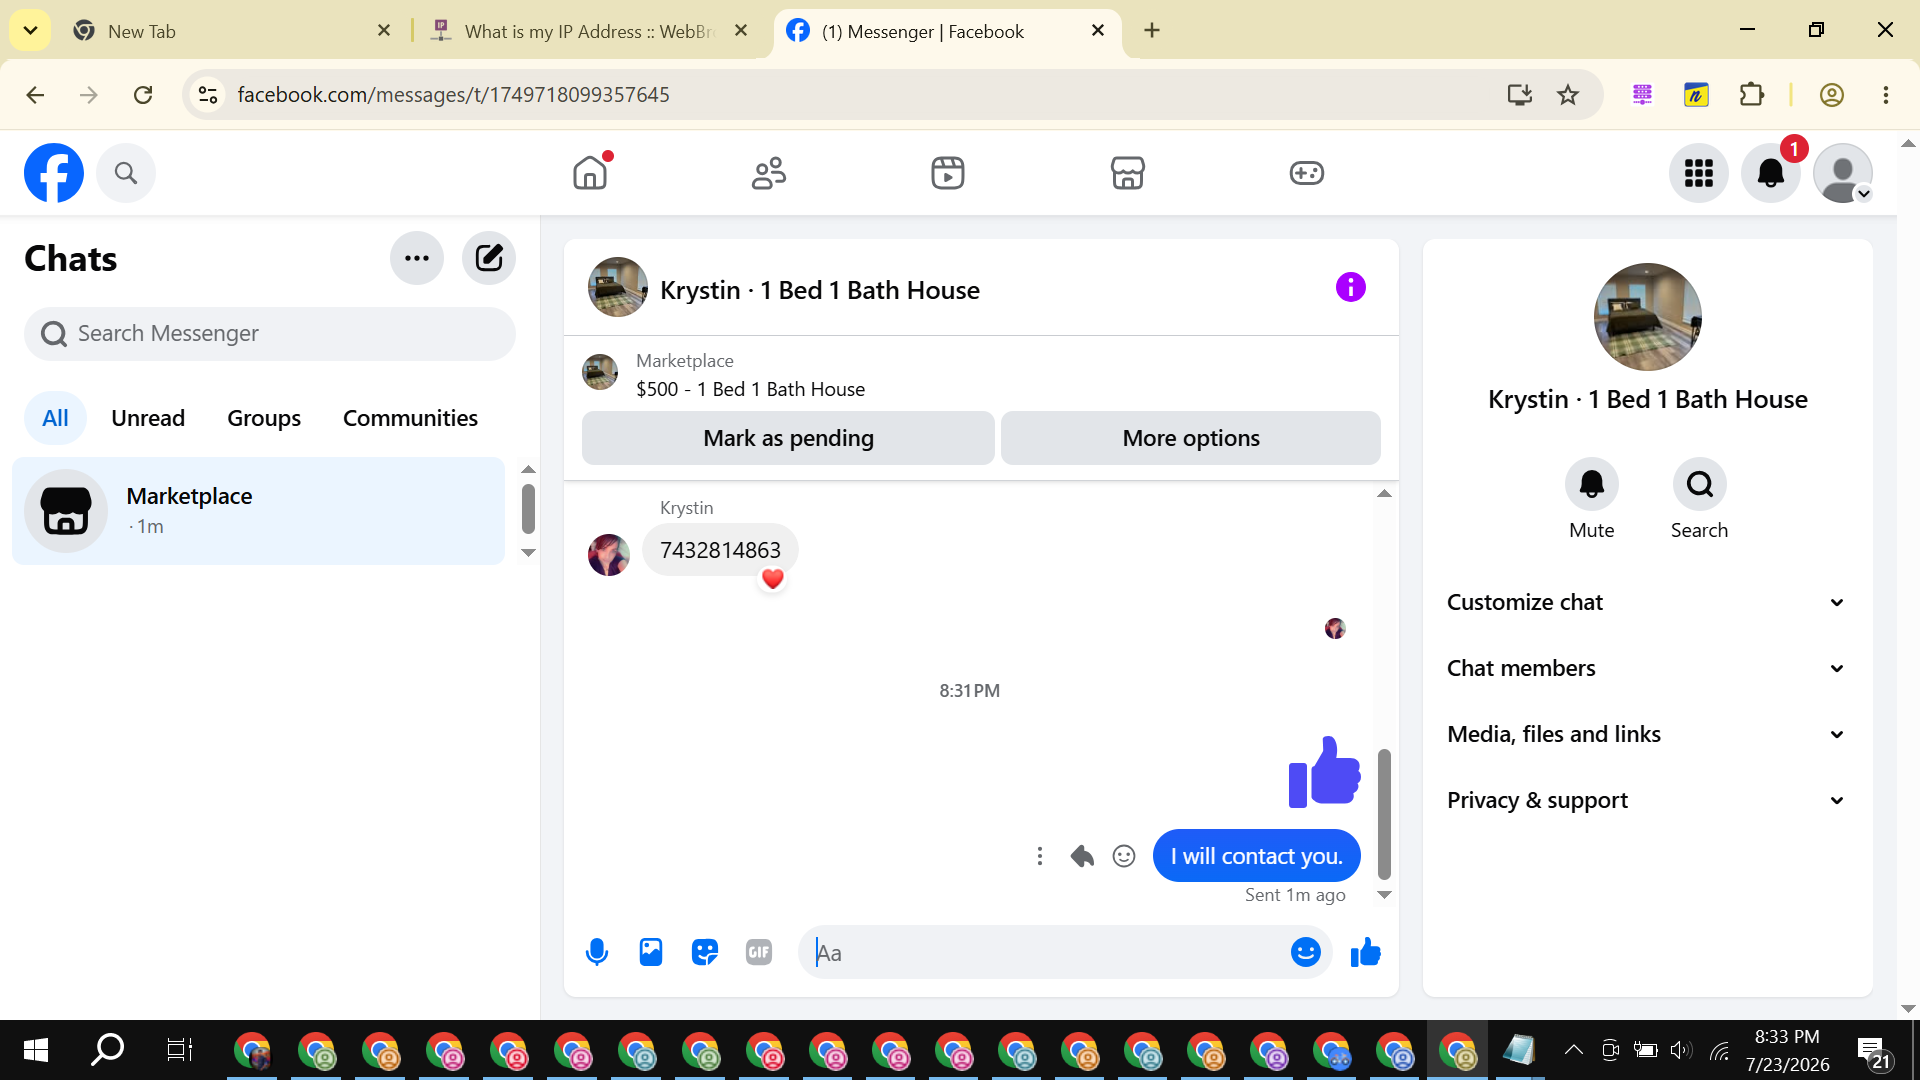Bookmark this page with the star icon
This screenshot has height=1080, width=1920.
pos(1568,95)
